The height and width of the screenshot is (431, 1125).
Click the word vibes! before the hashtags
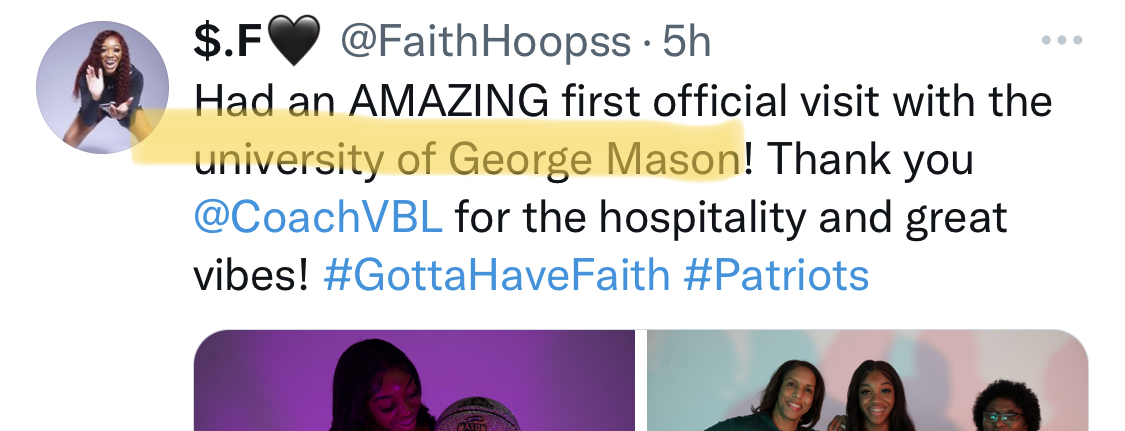249,274
